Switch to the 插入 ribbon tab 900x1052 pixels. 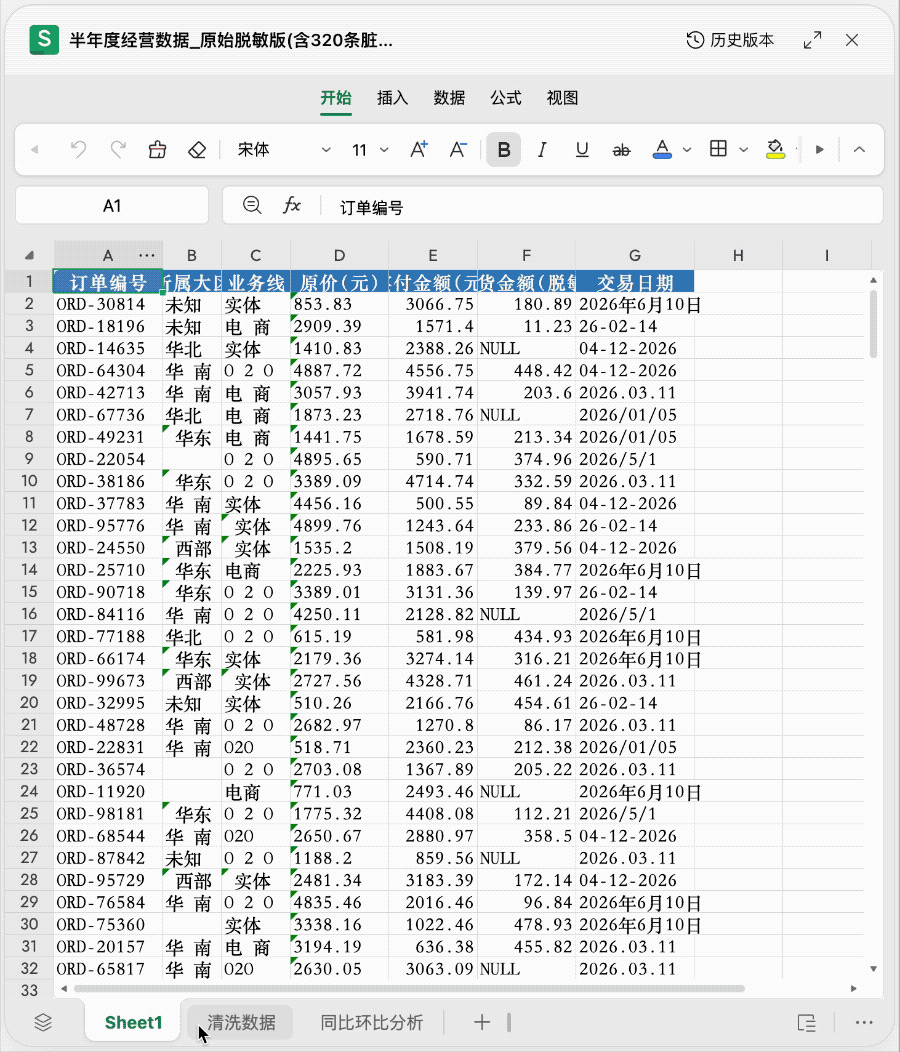393,98
